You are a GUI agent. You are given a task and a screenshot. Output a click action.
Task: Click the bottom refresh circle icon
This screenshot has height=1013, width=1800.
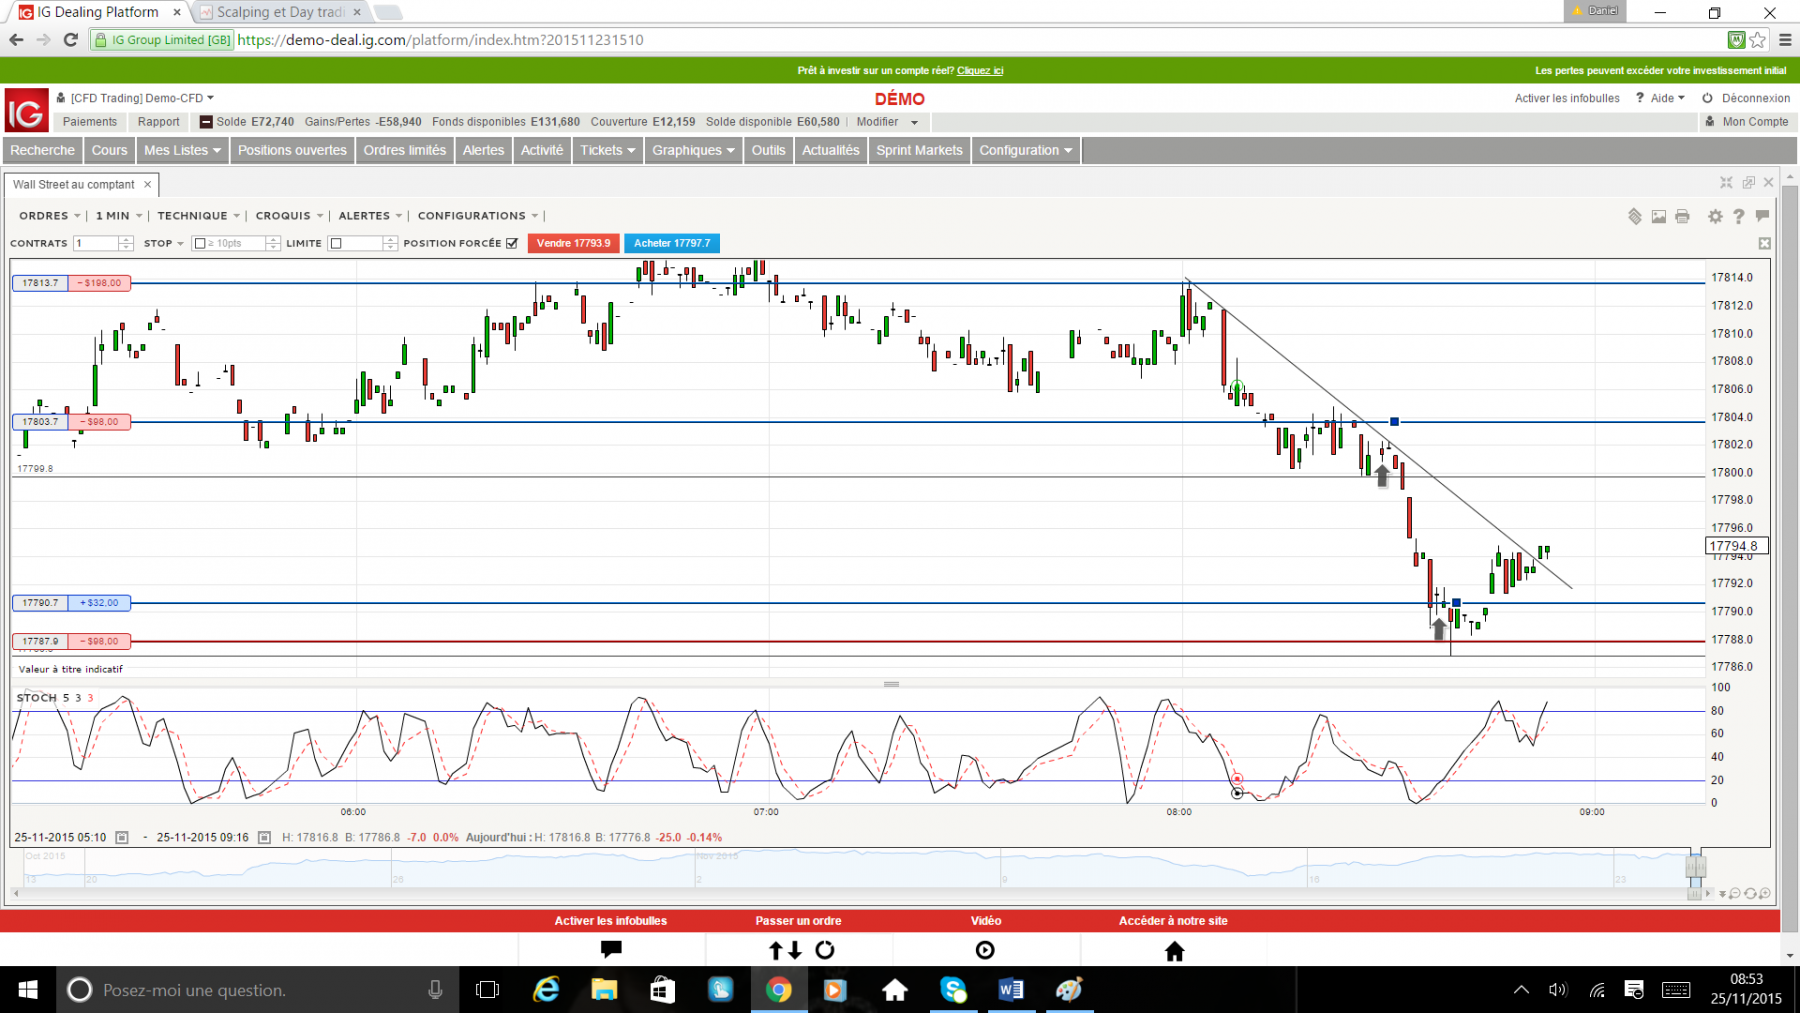point(825,950)
